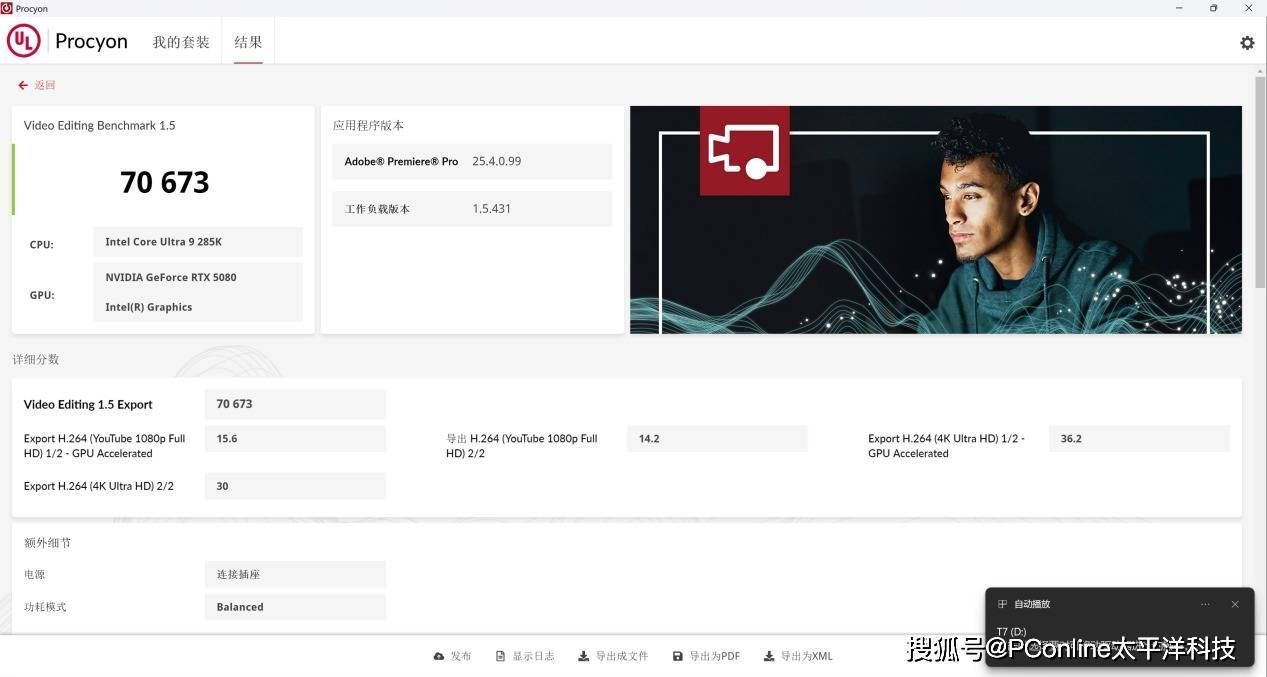Viewport: 1267px width, 677px height.
Task: Open the settings gear icon
Action: tap(1246, 43)
